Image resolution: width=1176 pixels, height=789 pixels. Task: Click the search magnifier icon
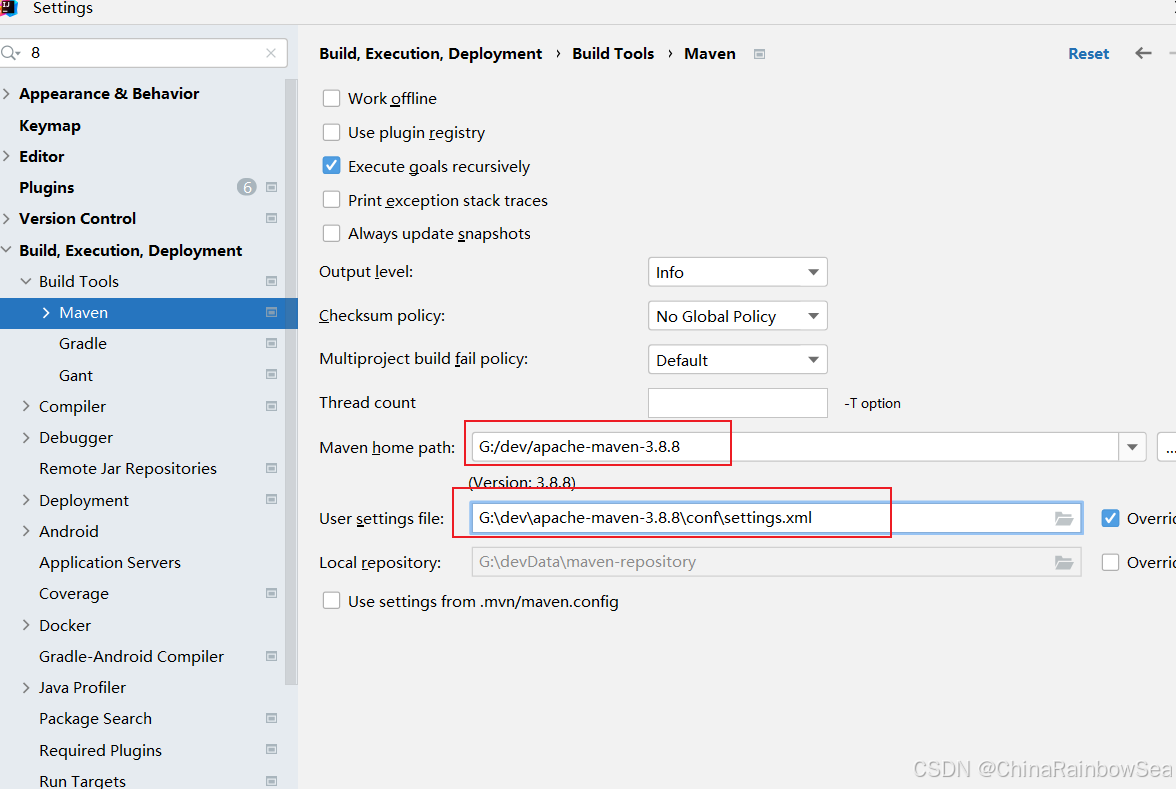10,52
